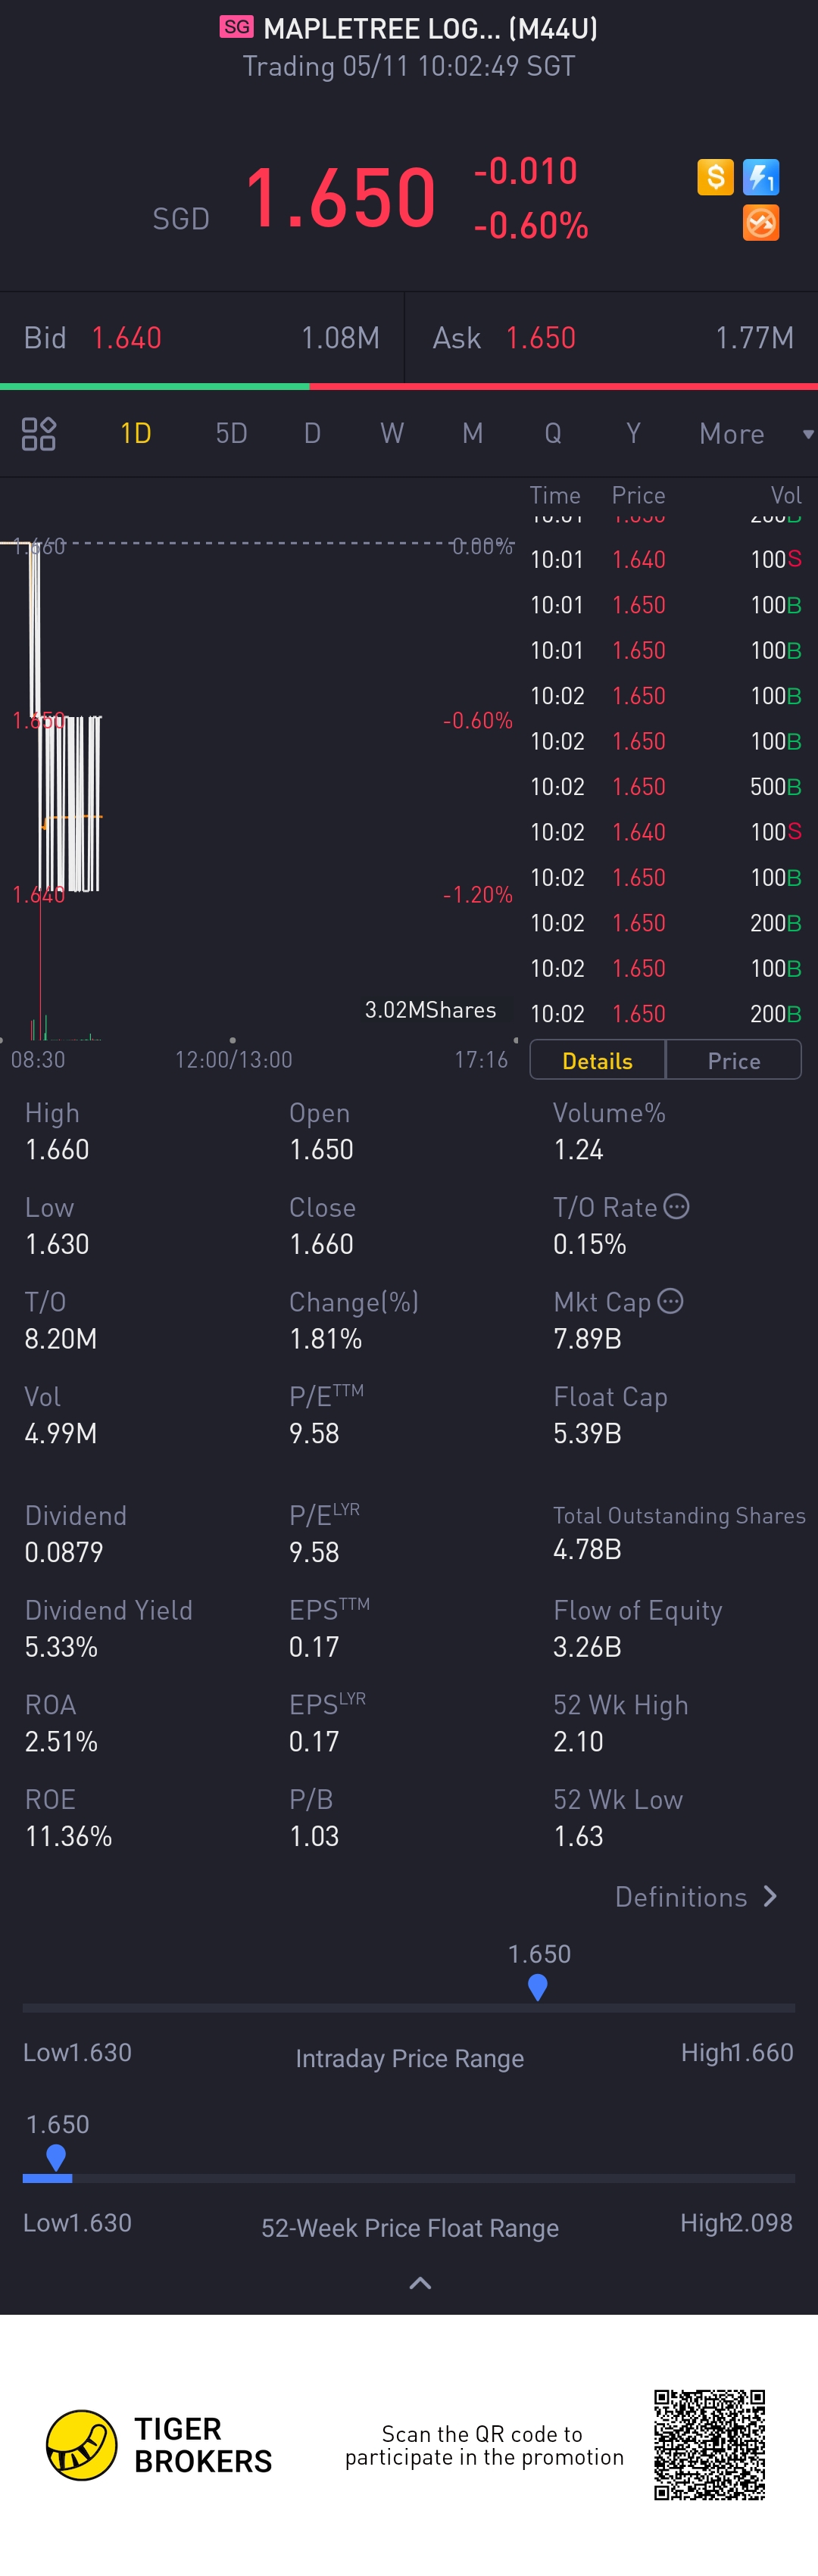Image resolution: width=818 pixels, height=2576 pixels.
Task: Tap the Bid price 1.640
Action: coord(127,338)
